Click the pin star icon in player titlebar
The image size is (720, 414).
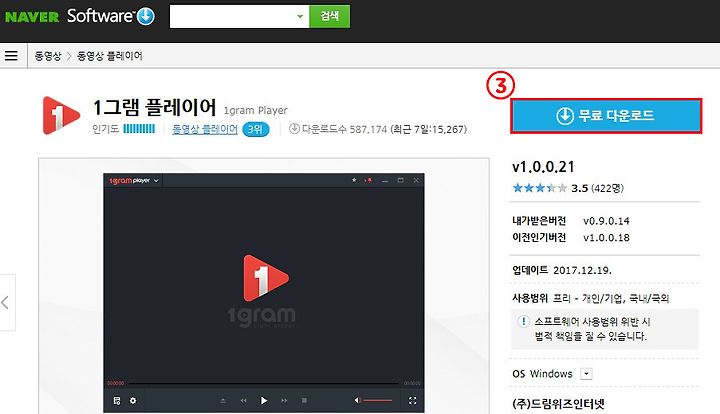click(x=354, y=180)
